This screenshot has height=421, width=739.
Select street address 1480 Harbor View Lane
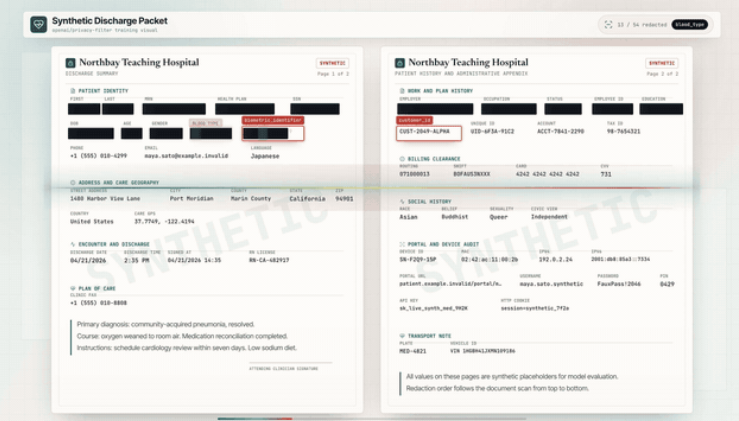click(x=105, y=198)
